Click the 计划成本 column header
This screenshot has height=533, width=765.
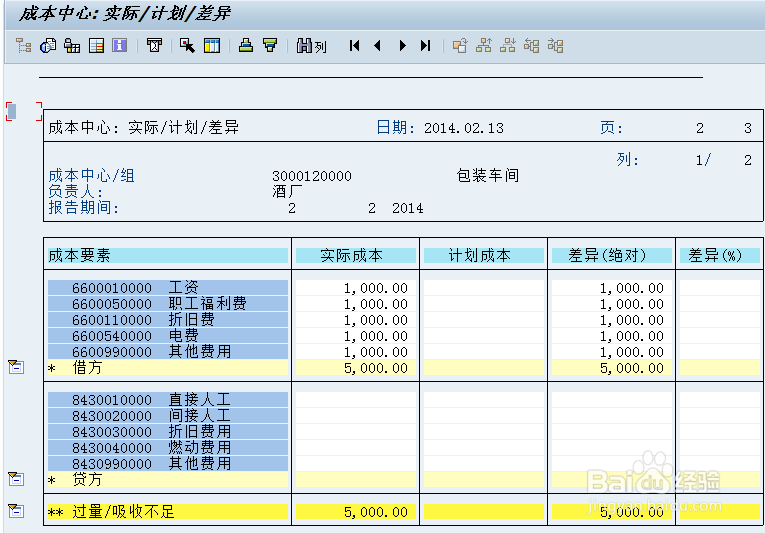pyautogui.click(x=483, y=255)
